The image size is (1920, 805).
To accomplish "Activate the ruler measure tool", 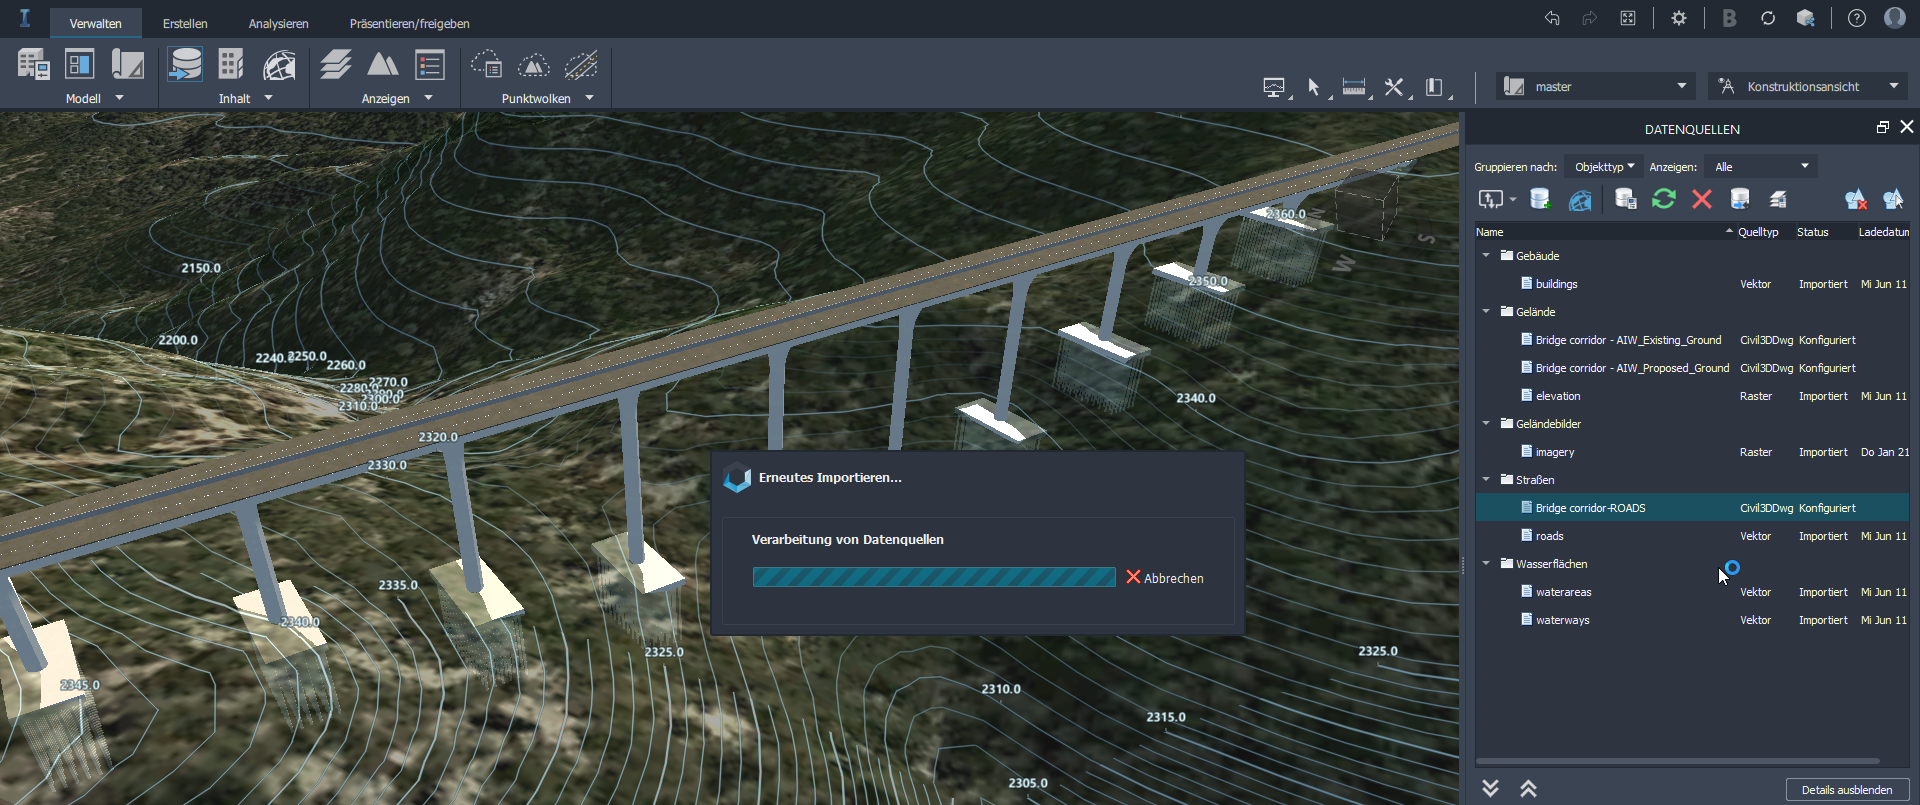I will point(1354,88).
